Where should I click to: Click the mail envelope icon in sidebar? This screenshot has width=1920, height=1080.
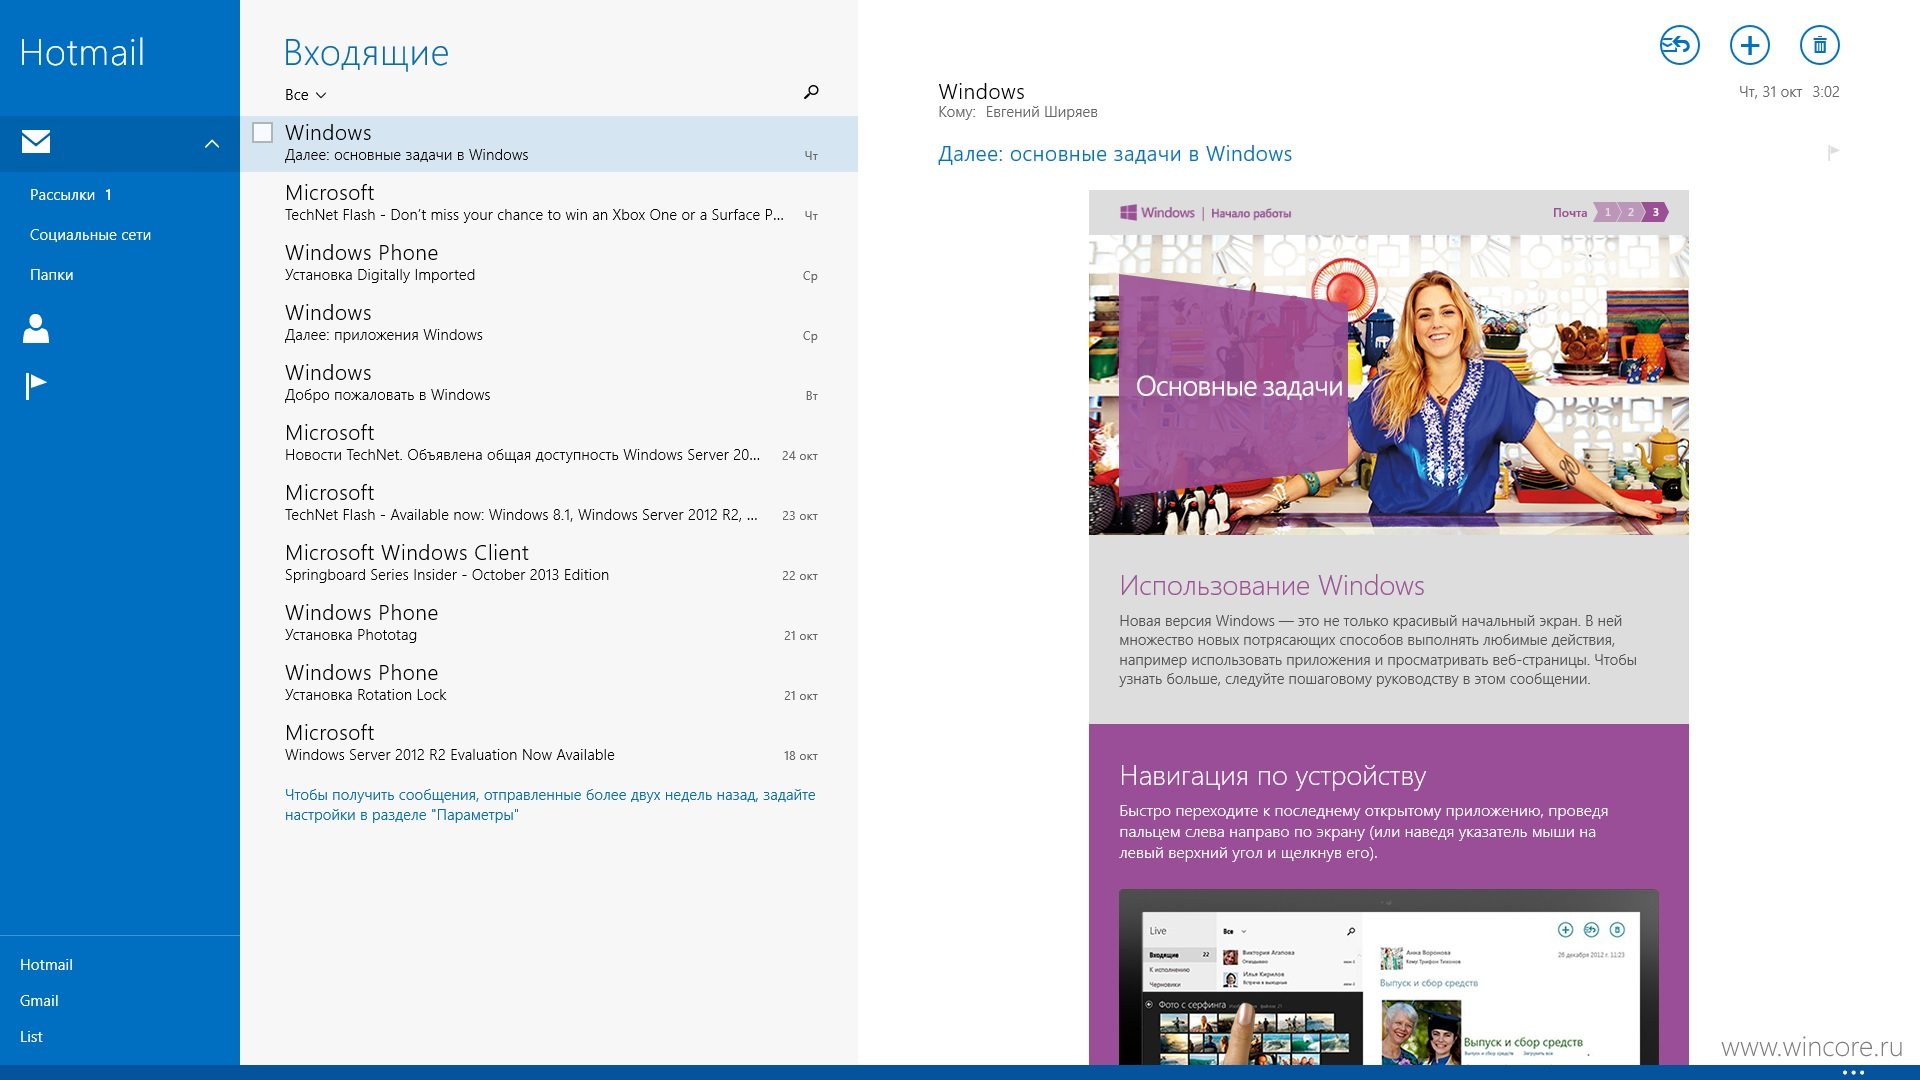pyautogui.click(x=36, y=142)
